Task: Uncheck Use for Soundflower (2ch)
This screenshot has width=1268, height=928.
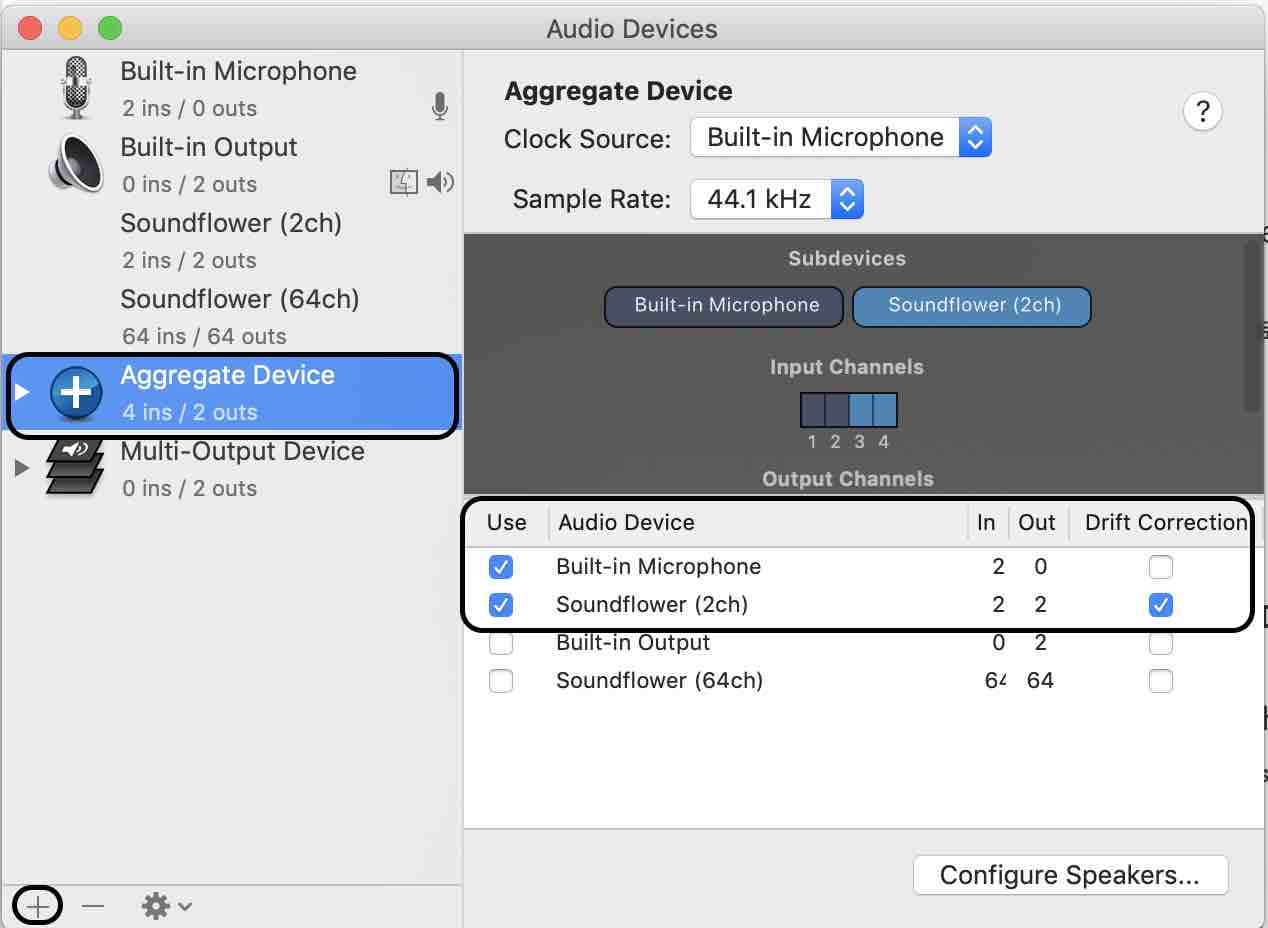Action: (x=501, y=605)
